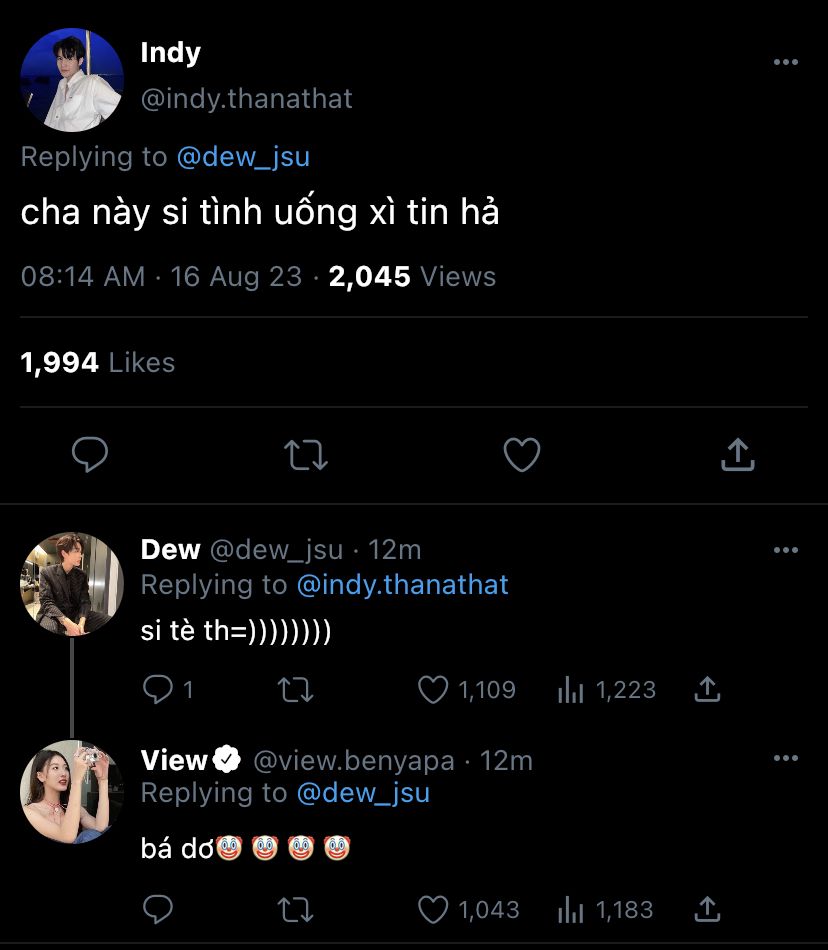
Task: Like Indy's main tweet
Action: tap(521, 456)
